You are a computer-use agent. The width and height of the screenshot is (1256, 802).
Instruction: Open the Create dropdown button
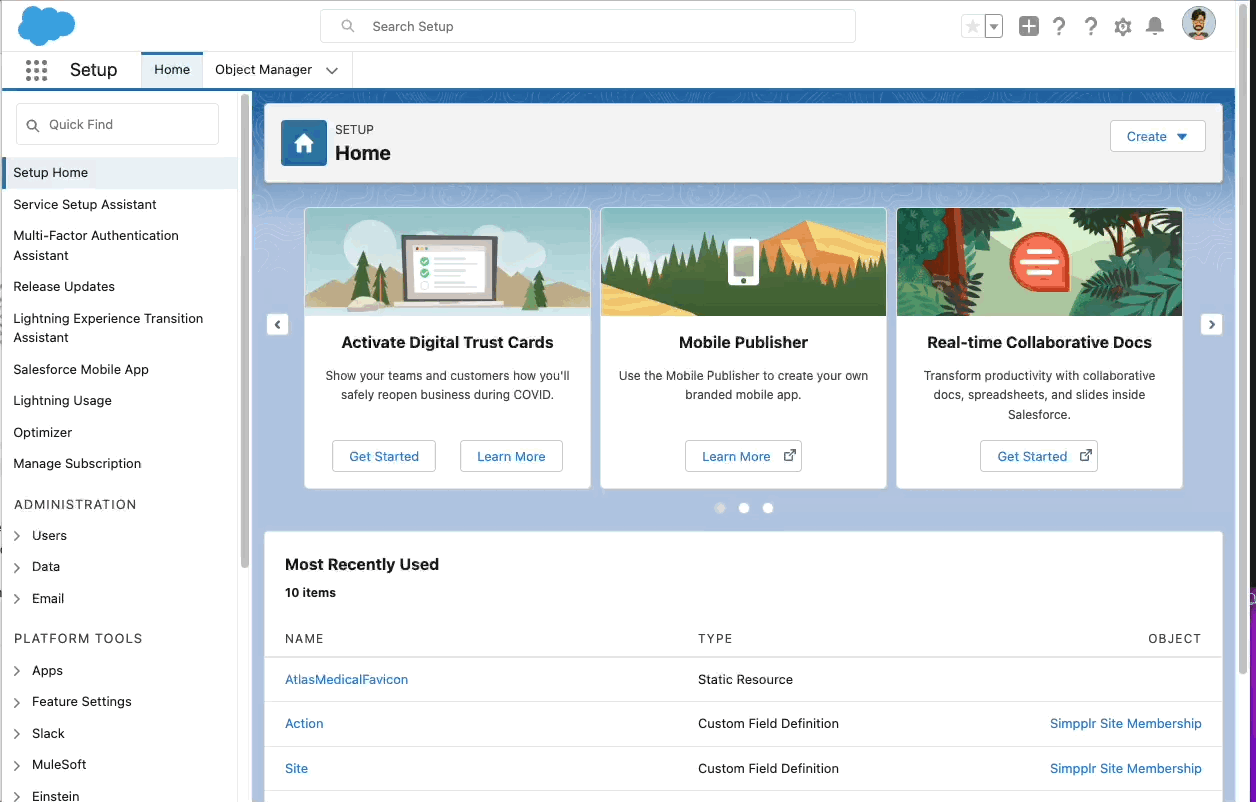coord(1157,137)
